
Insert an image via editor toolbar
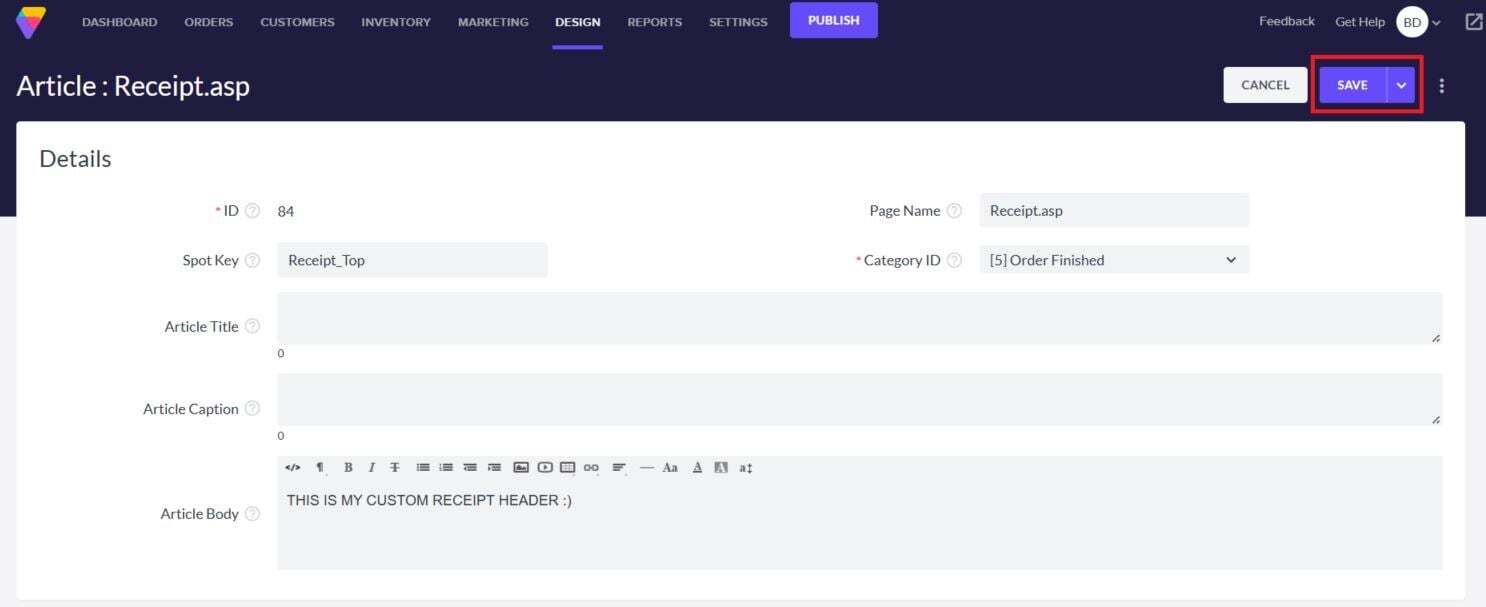tap(521, 467)
